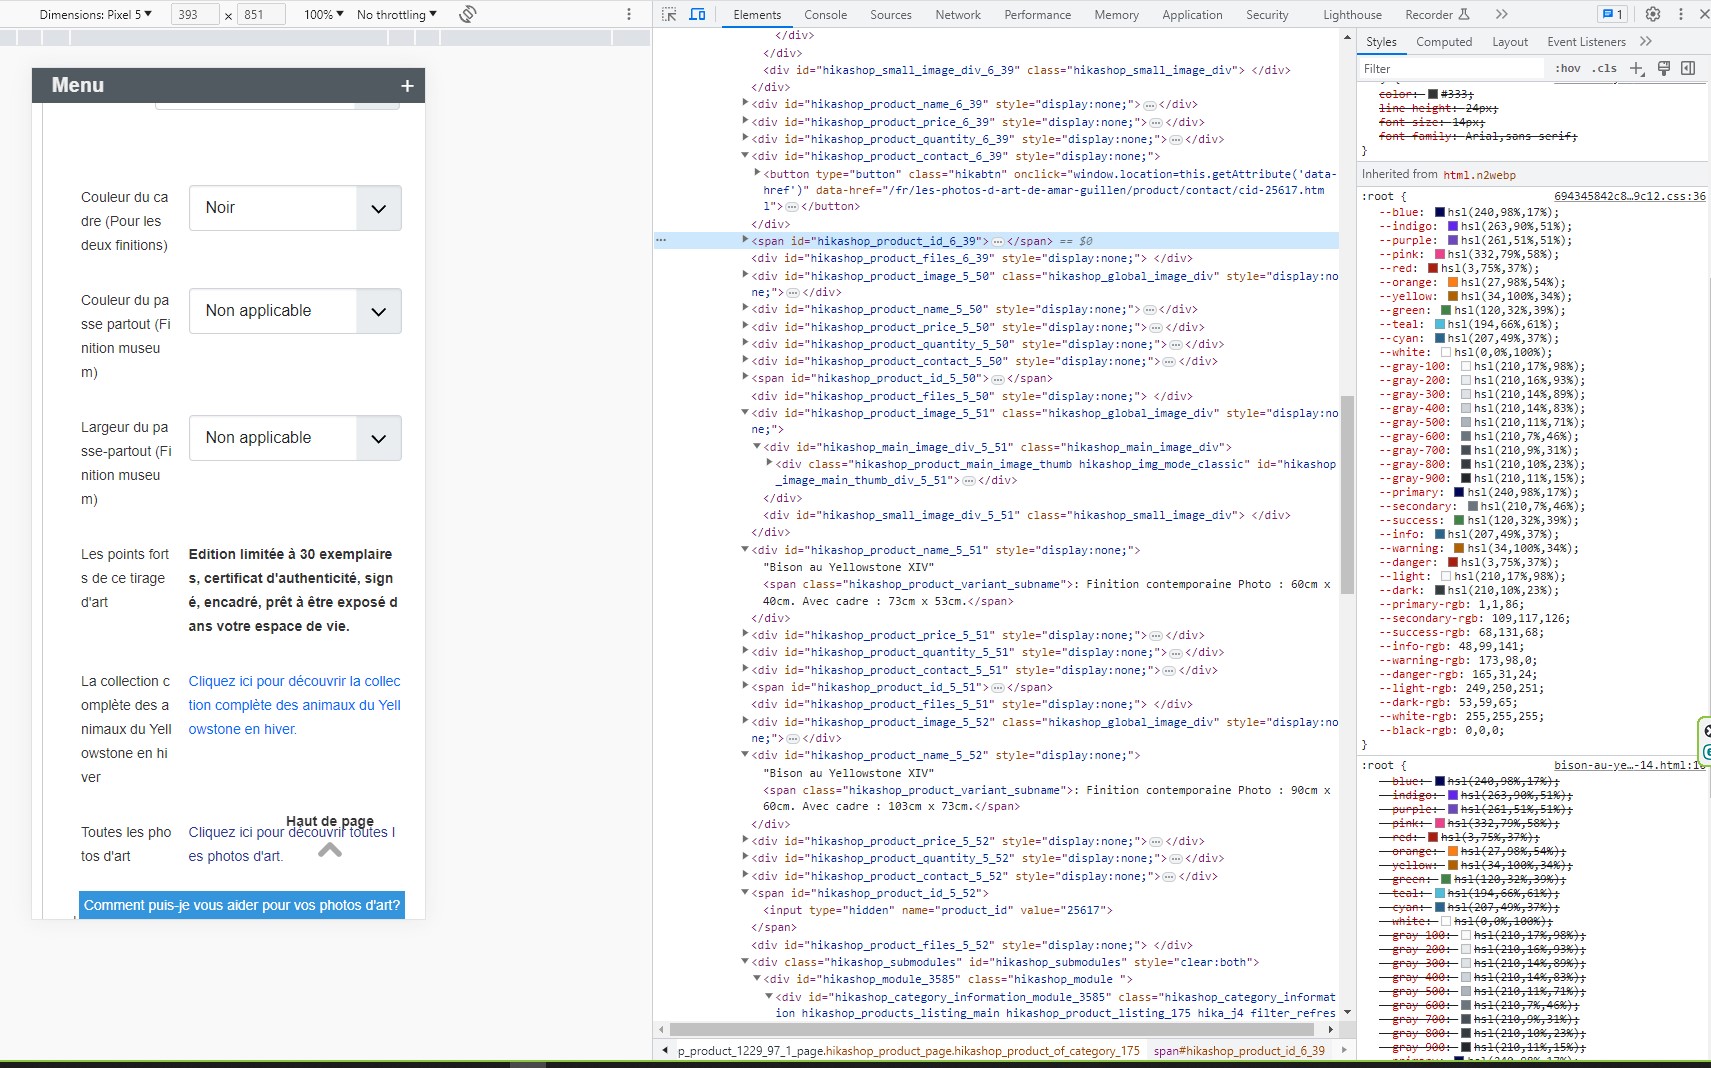Click the 'Comment puis-je vous aider' button
Viewport: 1711px width, 1068px height.
tap(242, 905)
